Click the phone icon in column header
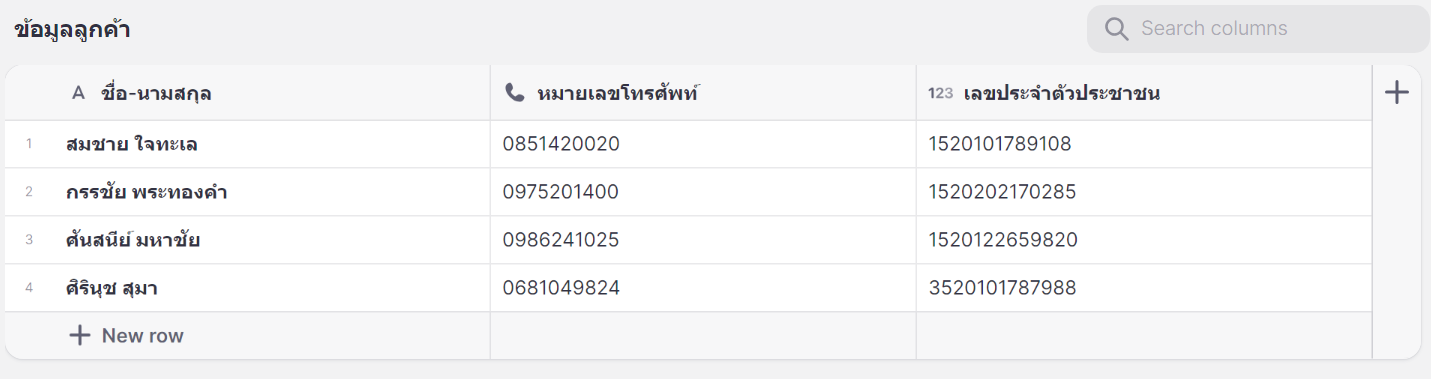Screen dimensions: 1431x379 (x=515, y=93)
